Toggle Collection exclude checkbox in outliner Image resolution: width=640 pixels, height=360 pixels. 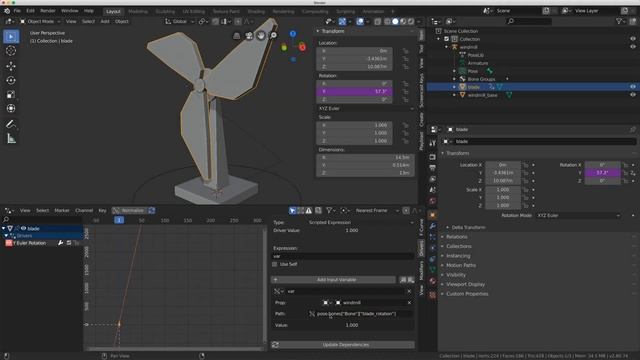[446, 39]
